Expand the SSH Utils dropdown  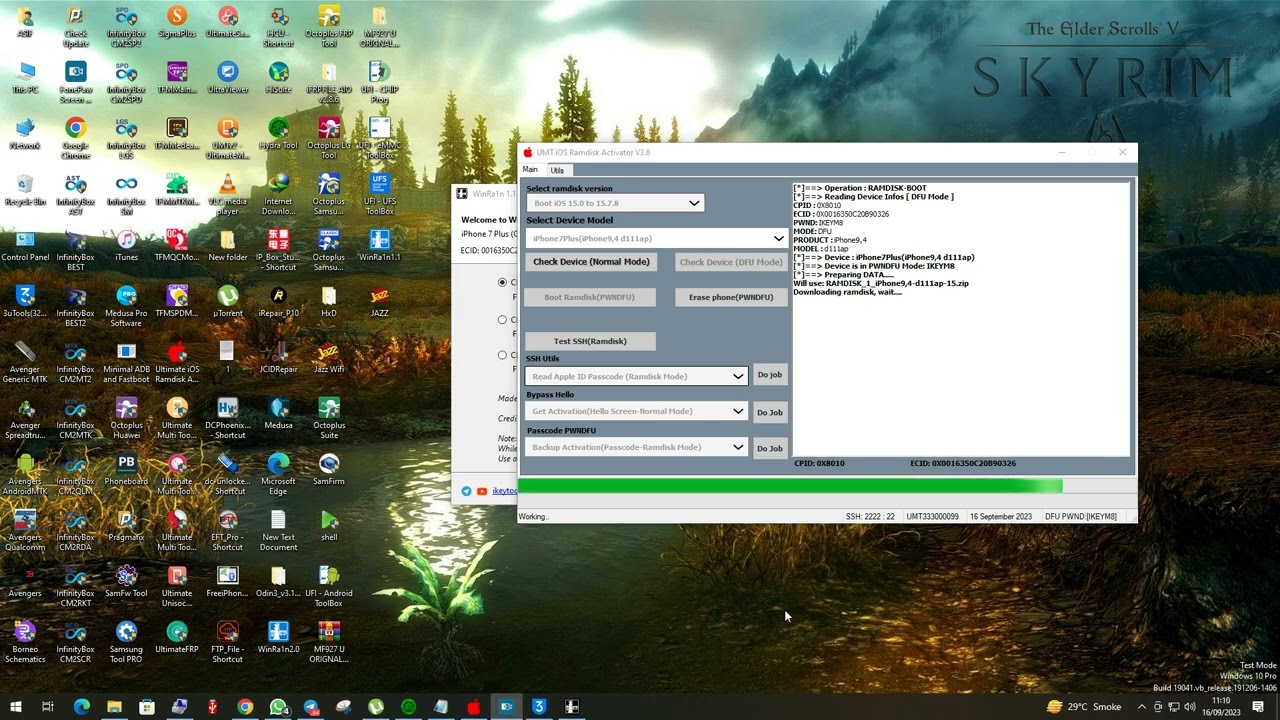738,376
